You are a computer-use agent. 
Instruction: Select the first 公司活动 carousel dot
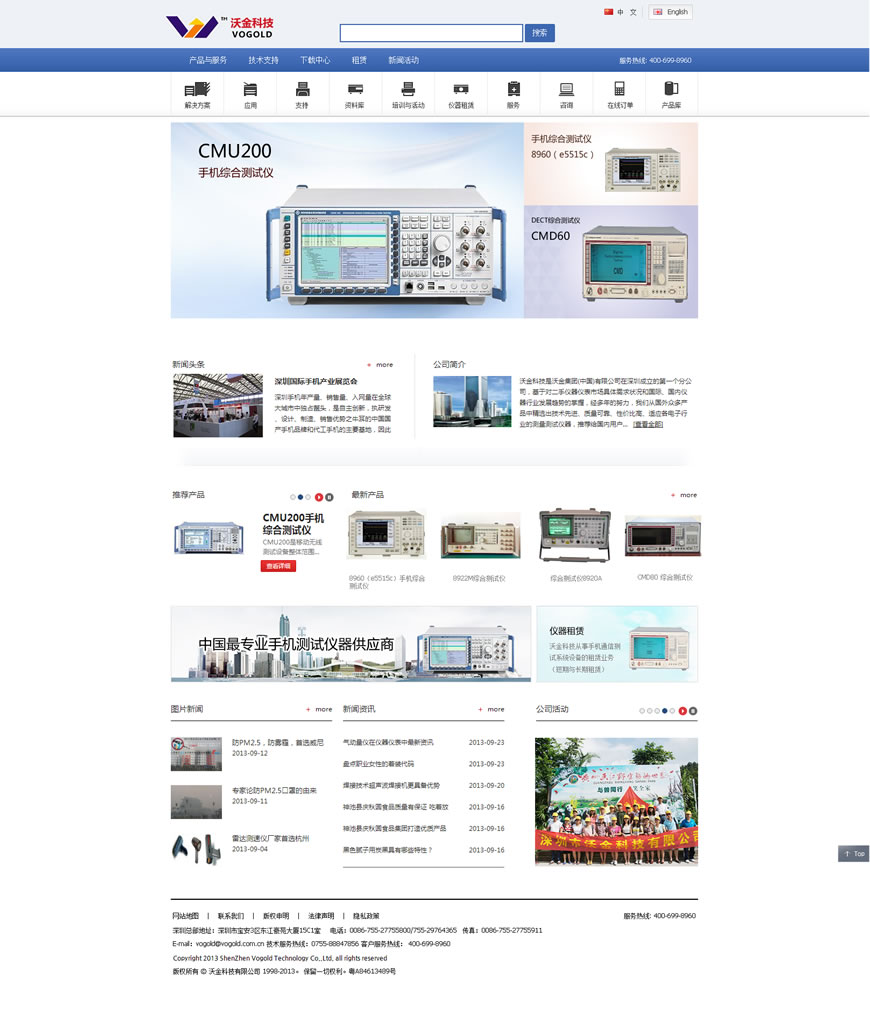(642, 711)
